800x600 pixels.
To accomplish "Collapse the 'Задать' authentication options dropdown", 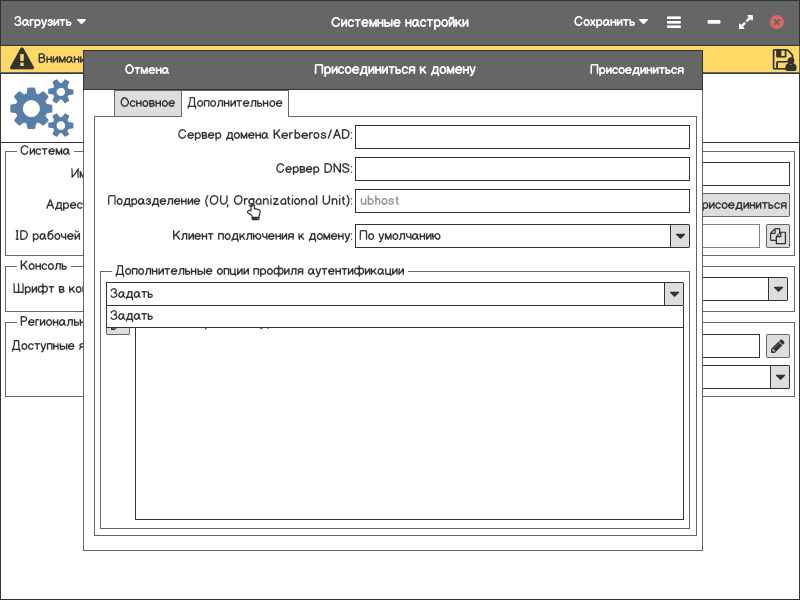I will click(x=674, y=294).
